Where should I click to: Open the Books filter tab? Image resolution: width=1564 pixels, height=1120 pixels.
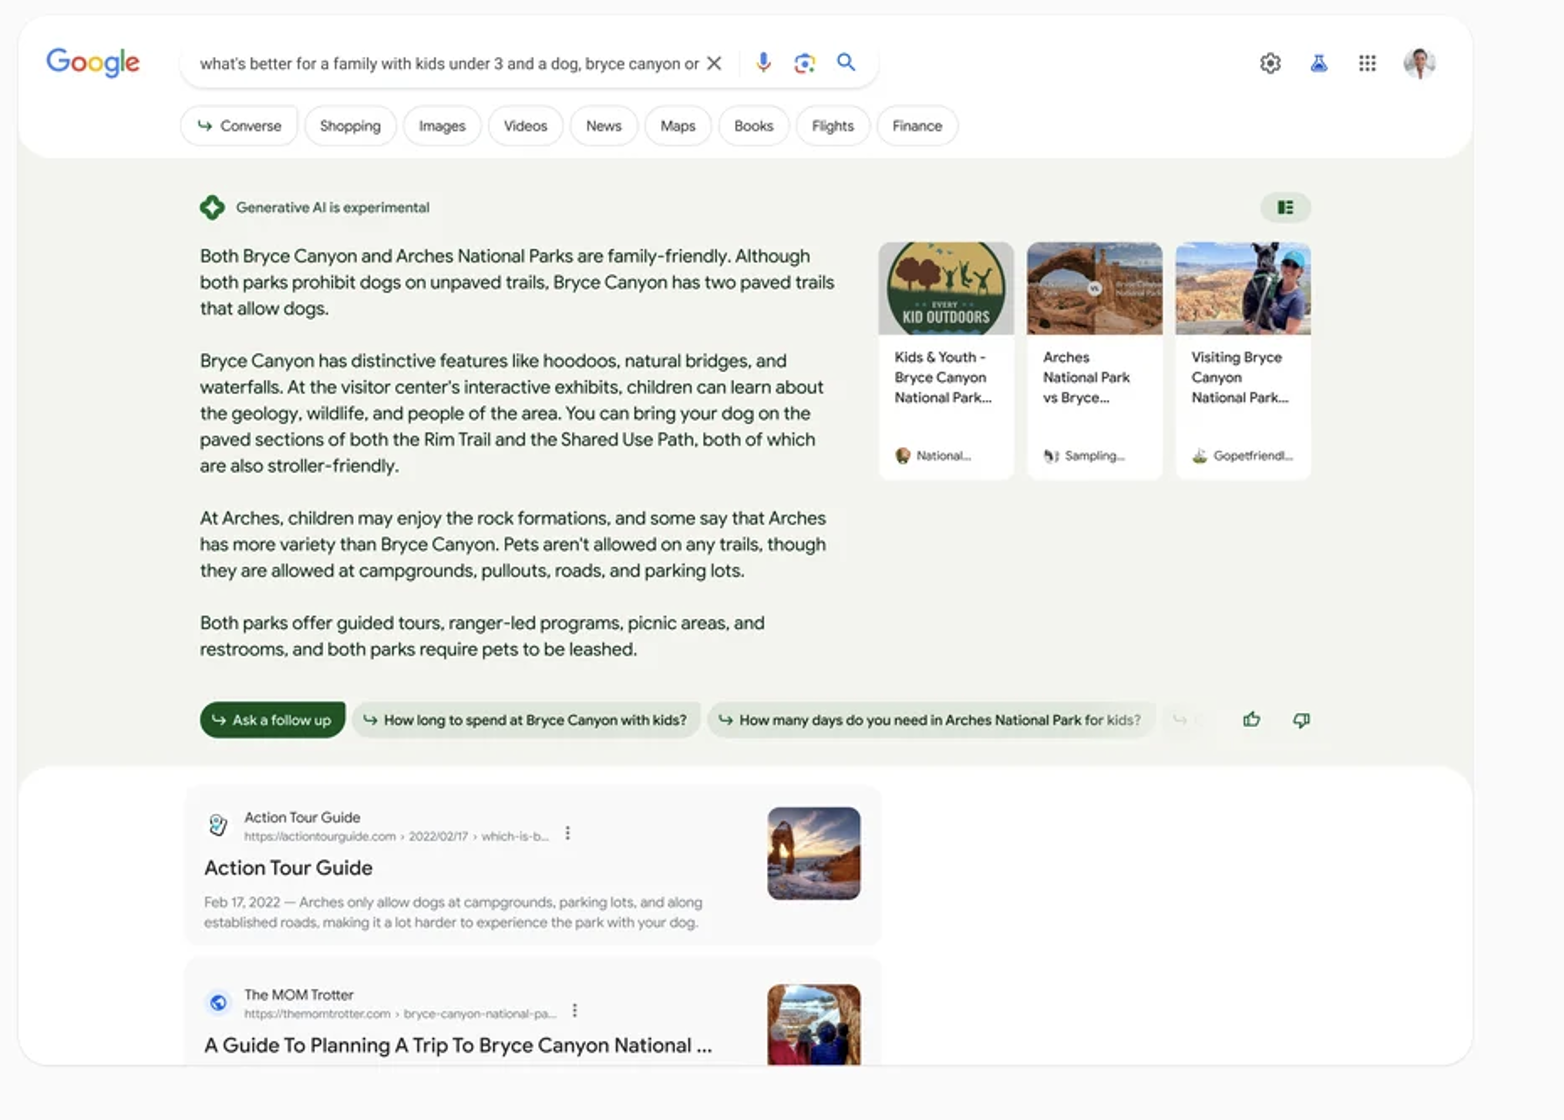tap(753, 126)
